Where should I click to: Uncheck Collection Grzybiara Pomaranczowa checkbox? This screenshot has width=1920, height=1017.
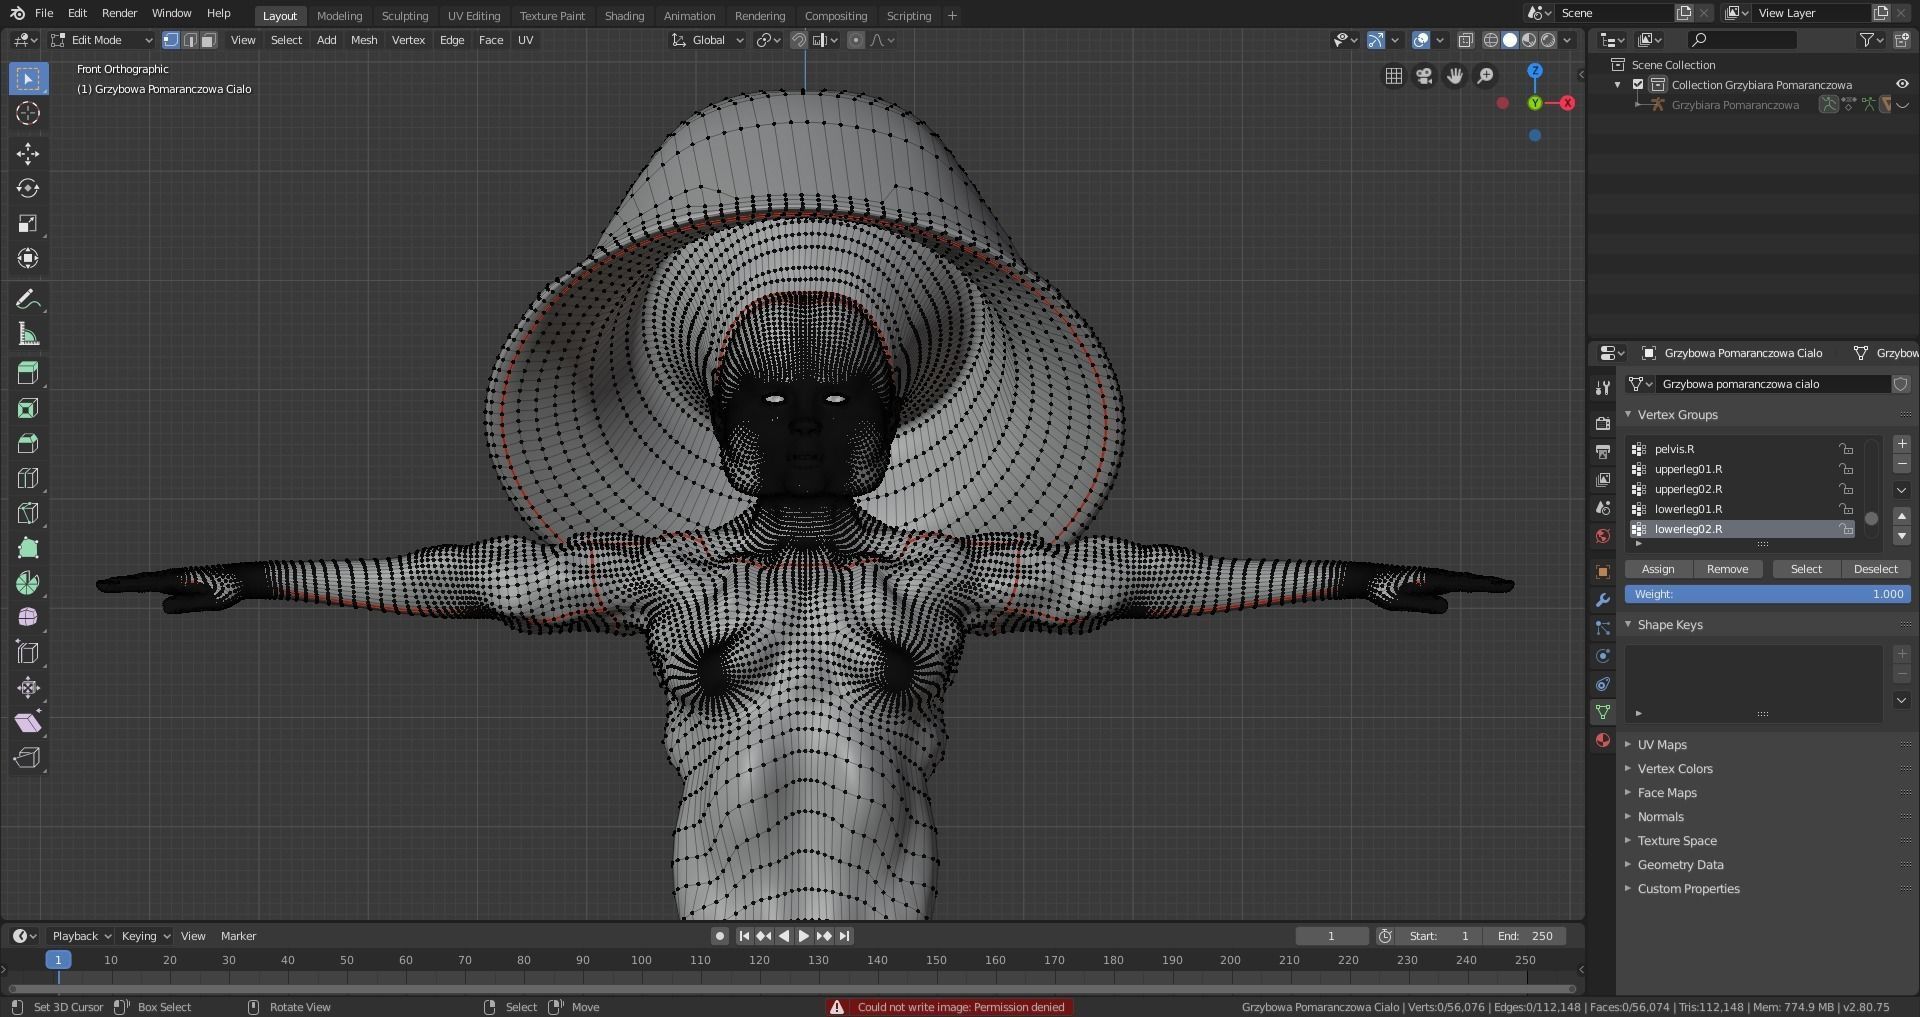click(1638, 85)
